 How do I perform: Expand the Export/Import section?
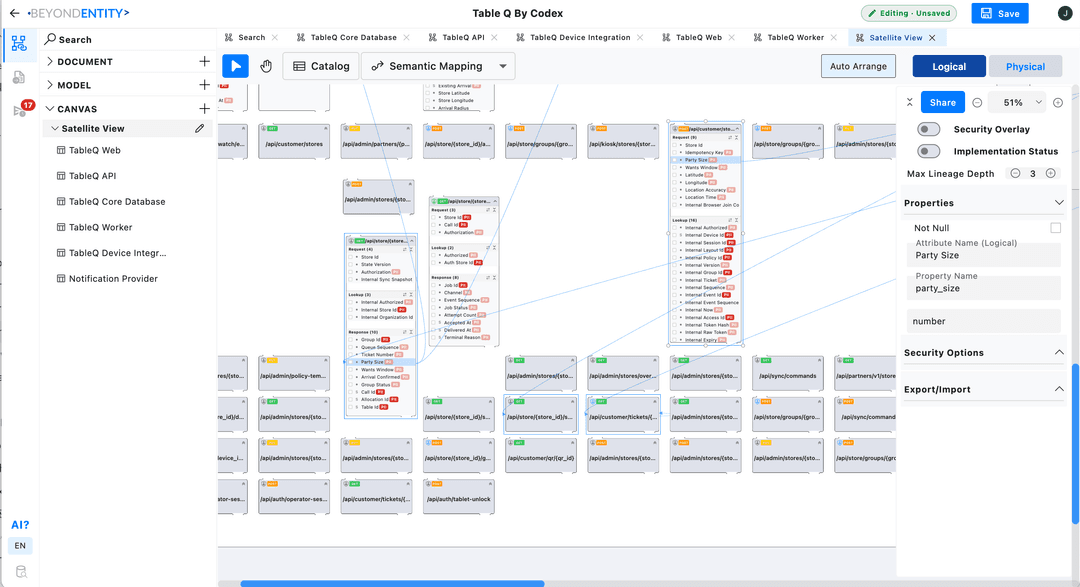[1059, 389]
